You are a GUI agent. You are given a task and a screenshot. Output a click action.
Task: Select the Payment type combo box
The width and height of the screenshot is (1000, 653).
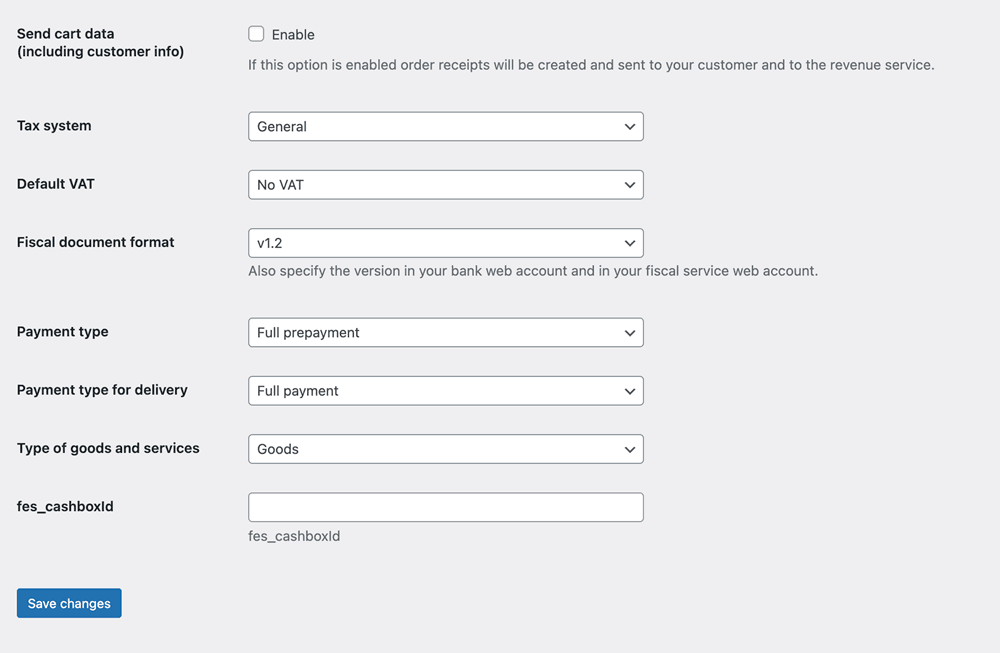point(445,332)
